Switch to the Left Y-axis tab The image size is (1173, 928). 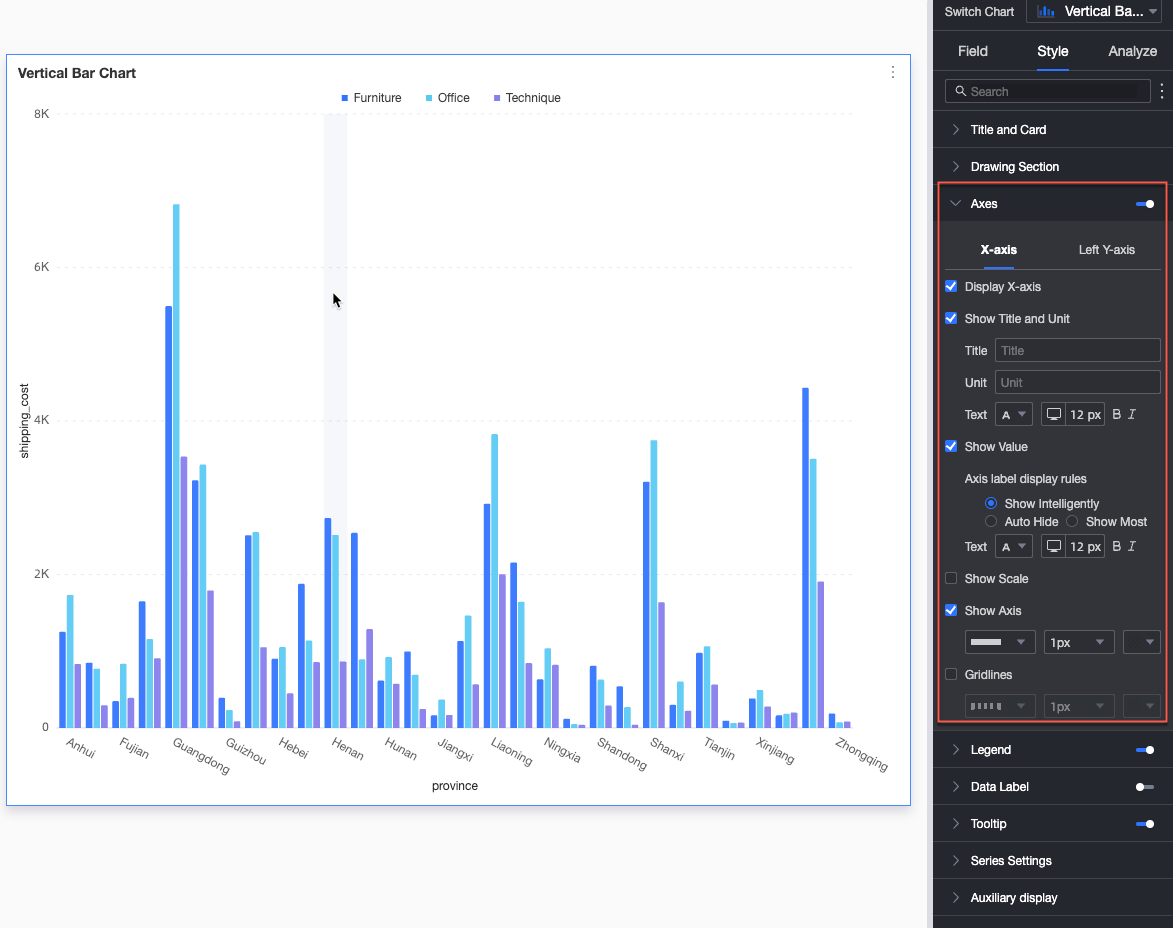[x=1106, y=250]
